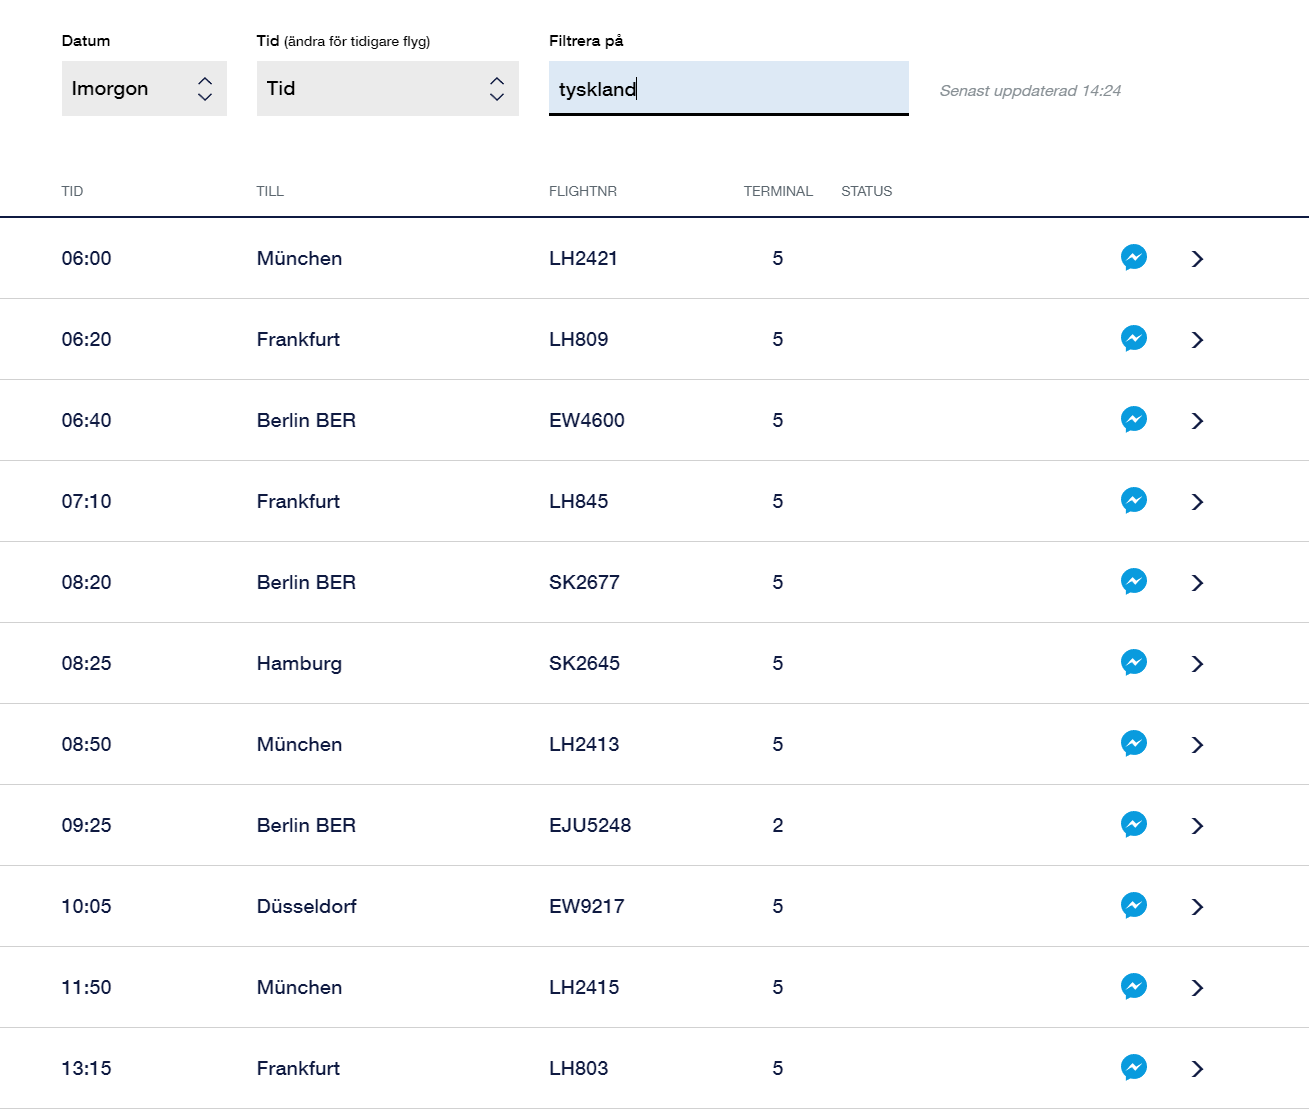Open Messenger for Düsseldorf flight EW9217
Screen dimensions: 1309x1110
click(1133, 906)
